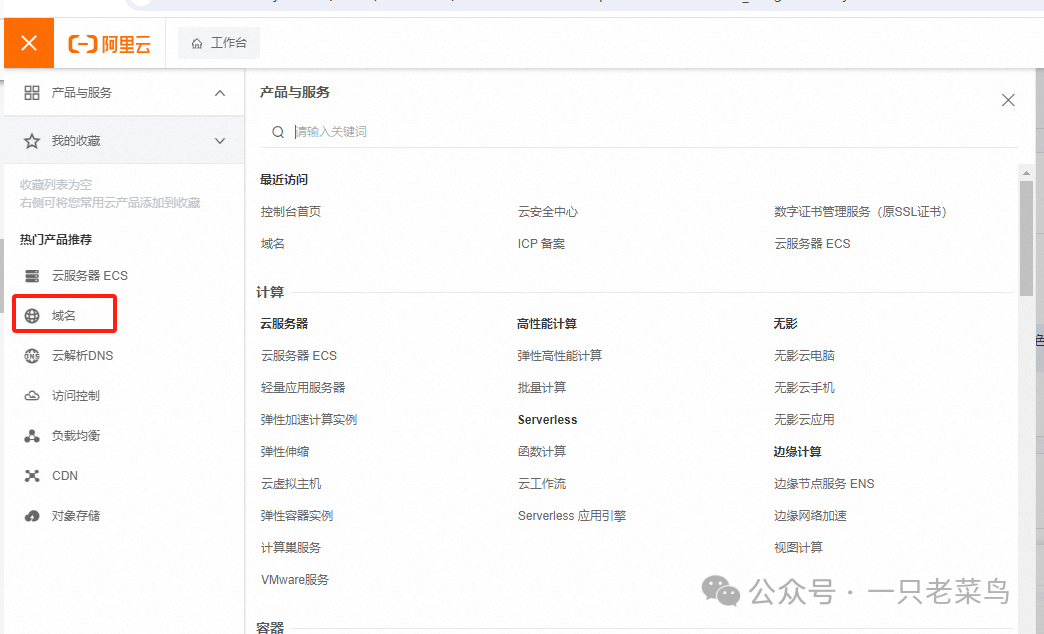
Task: Open the 工作台 home button
Action: coord(218,43)
